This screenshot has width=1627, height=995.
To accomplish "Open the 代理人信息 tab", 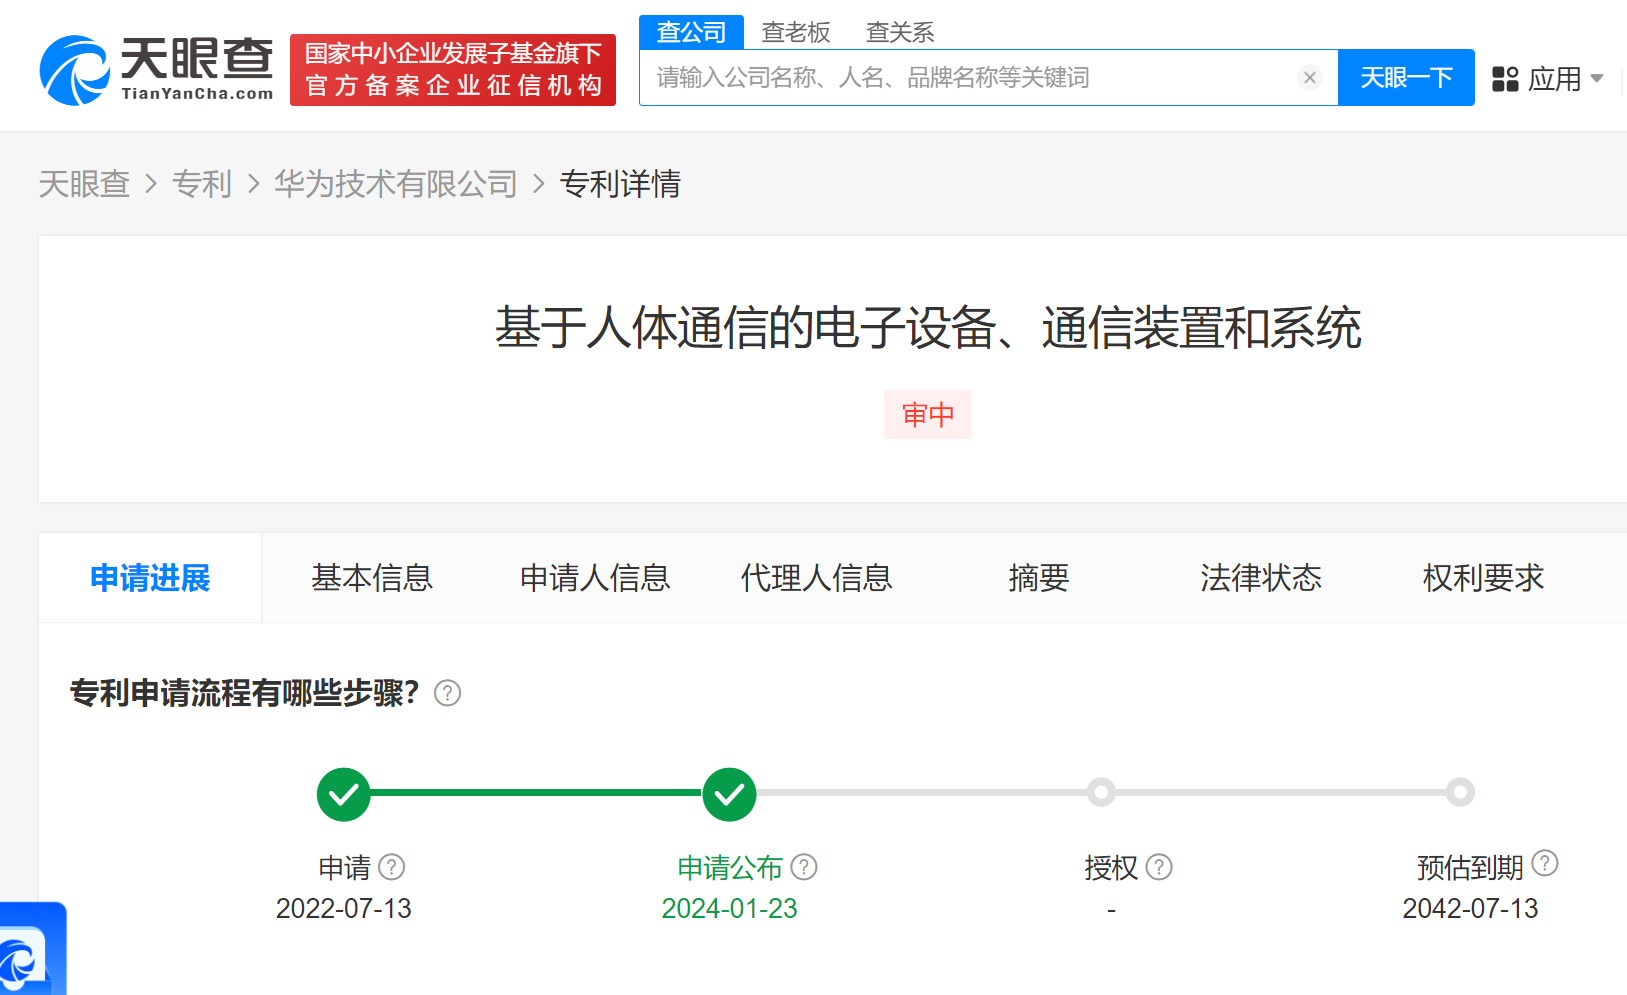I will 816,578.
